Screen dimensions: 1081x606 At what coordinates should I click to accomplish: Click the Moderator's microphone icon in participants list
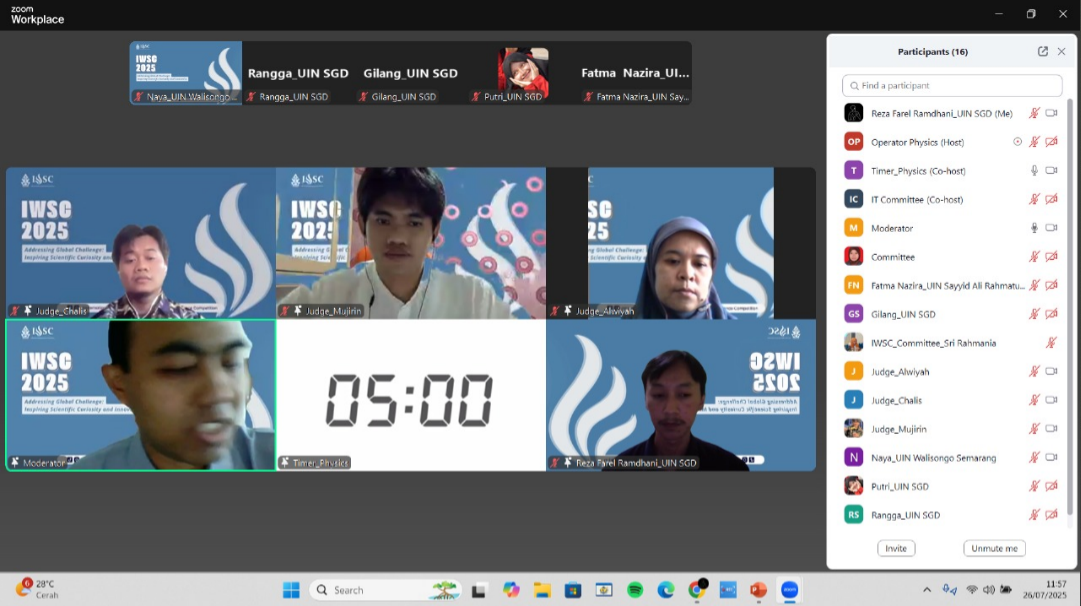pyautogui.click(x=1035, y=228)
